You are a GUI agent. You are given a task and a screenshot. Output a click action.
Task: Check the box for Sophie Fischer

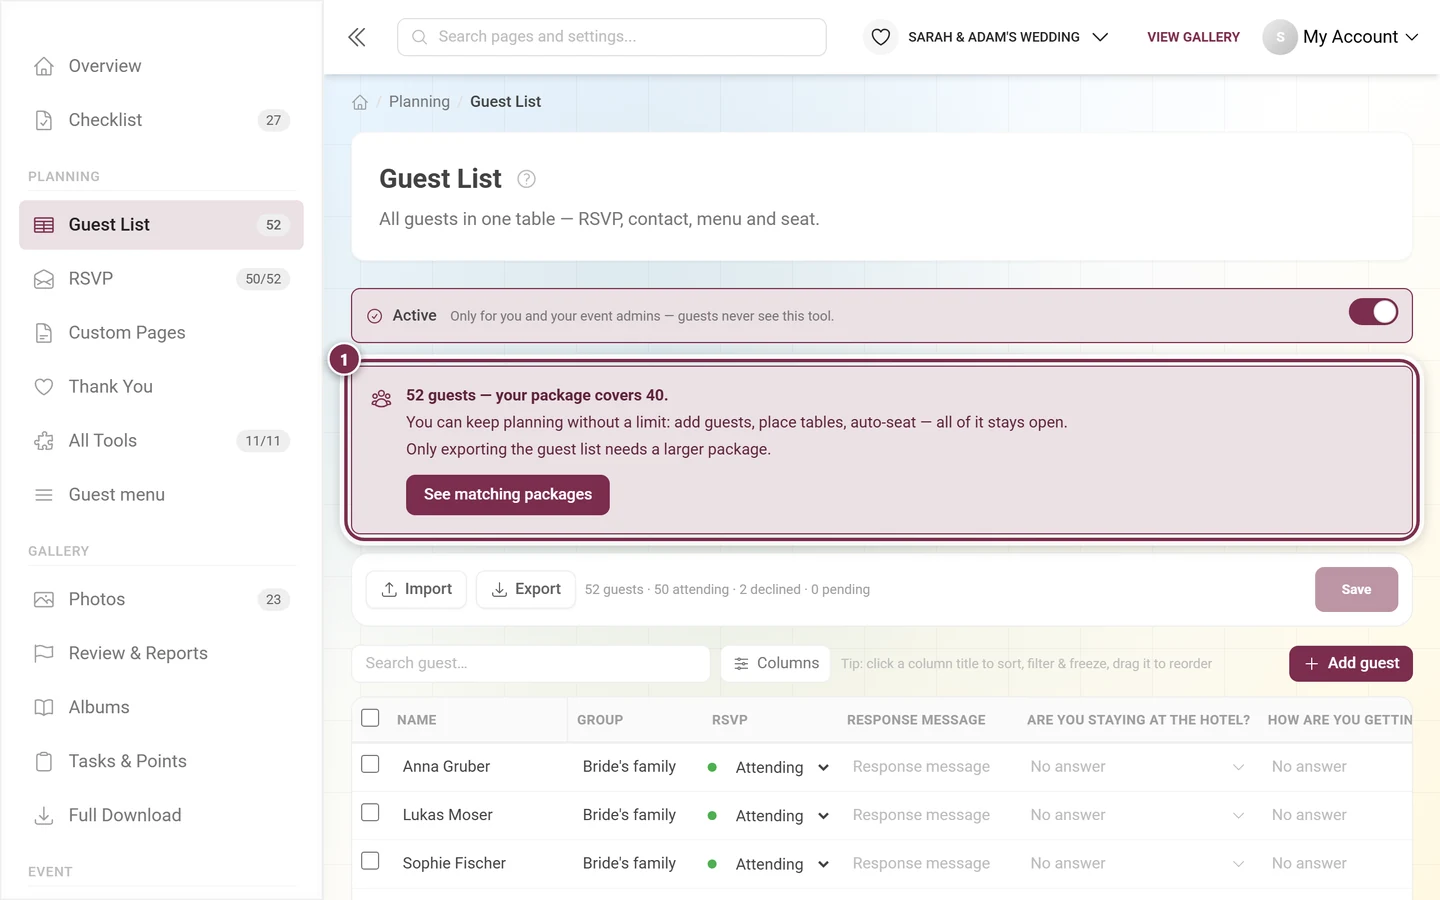pos(370,860)
